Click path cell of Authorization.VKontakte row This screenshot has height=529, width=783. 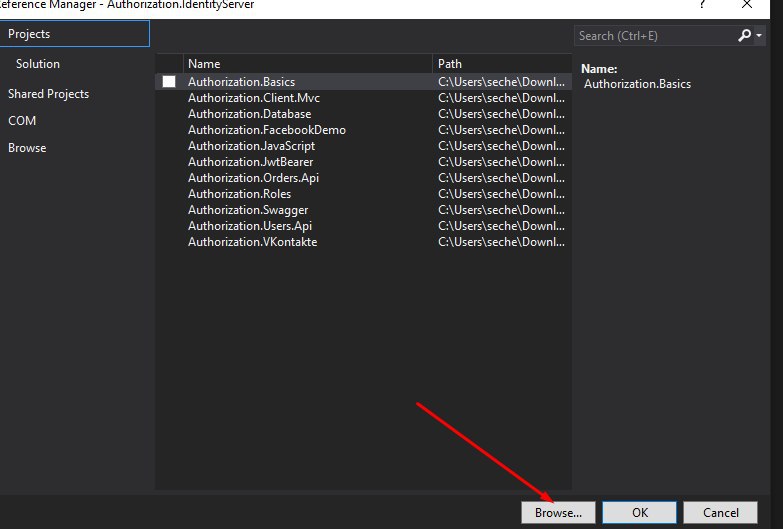501,242
